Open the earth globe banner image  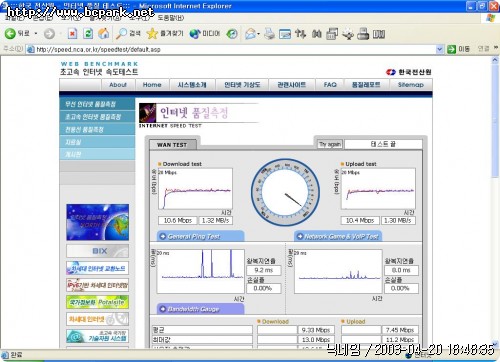[x=97, y=222]
